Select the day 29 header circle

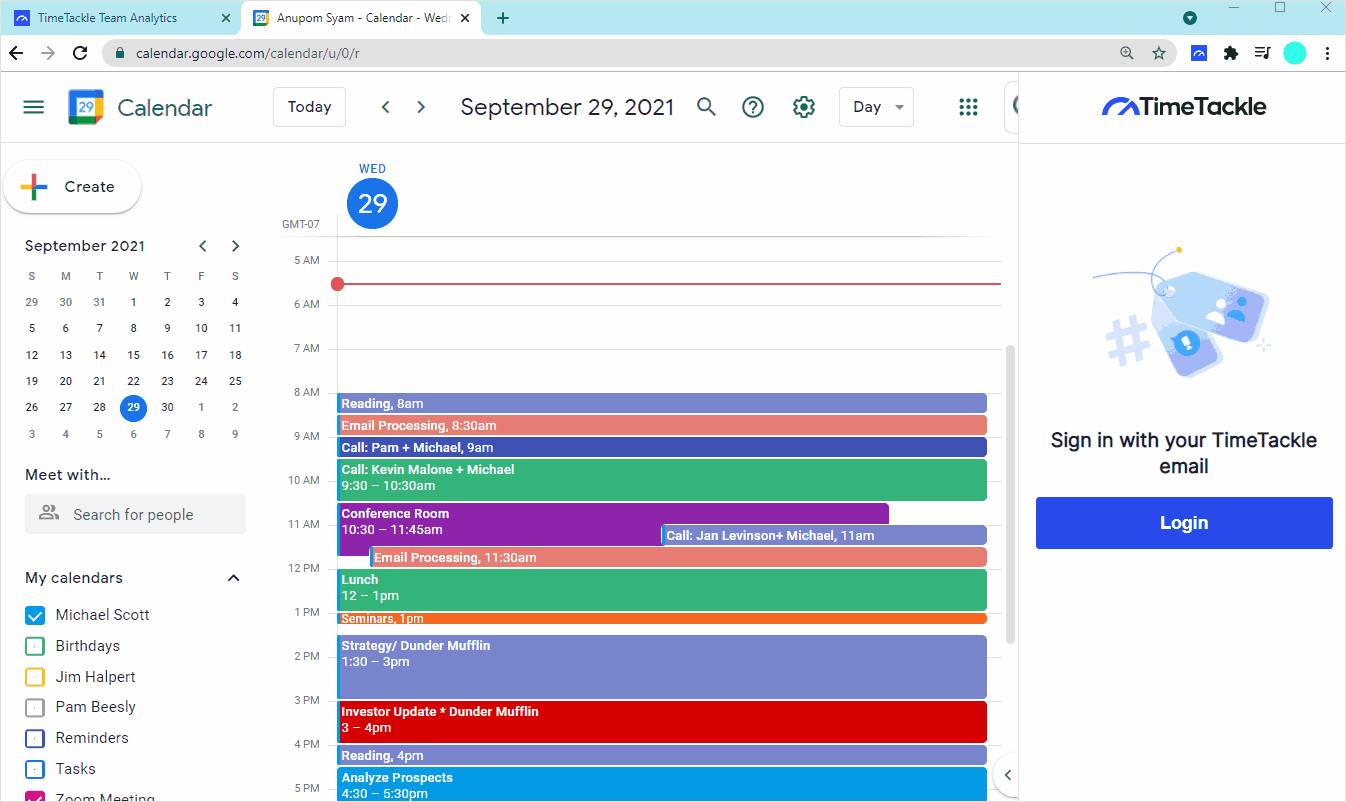(372, 204)
